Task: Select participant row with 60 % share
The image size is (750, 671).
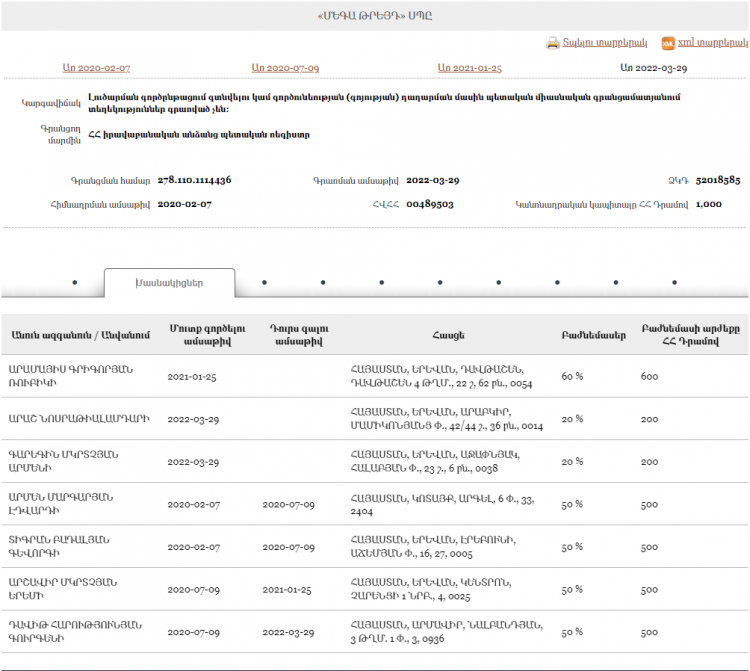Action: click(375, 376)
